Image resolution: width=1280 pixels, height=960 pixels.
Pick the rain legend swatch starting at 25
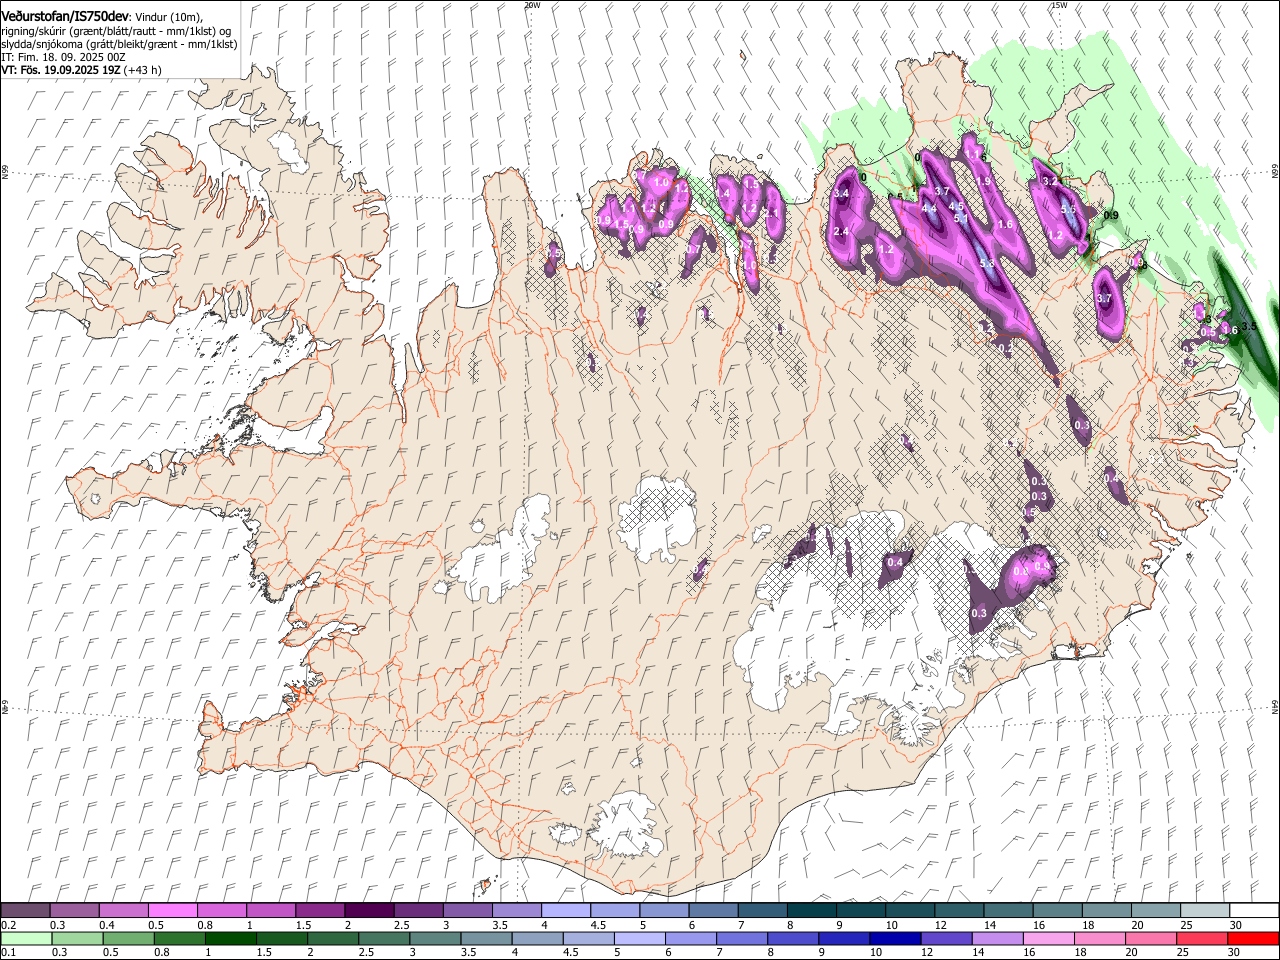[x=1201, y=939]
